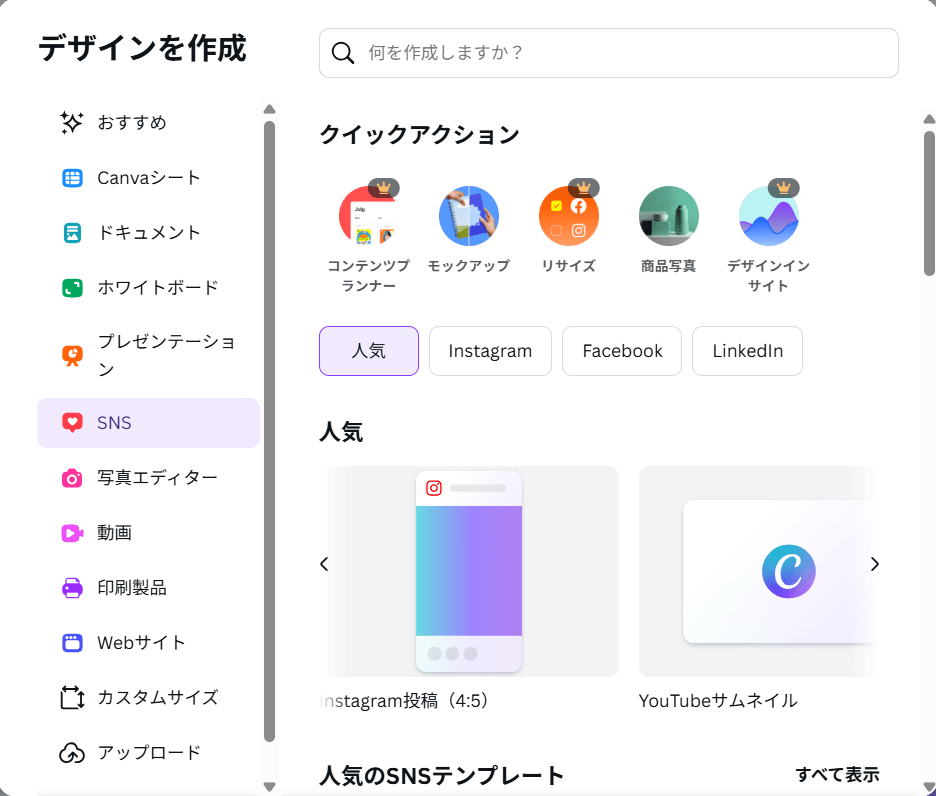Image resolution: width=936 pixels, height=796 pixels.
Task: Open the ドキュメント category
Action: pos(148,233)
